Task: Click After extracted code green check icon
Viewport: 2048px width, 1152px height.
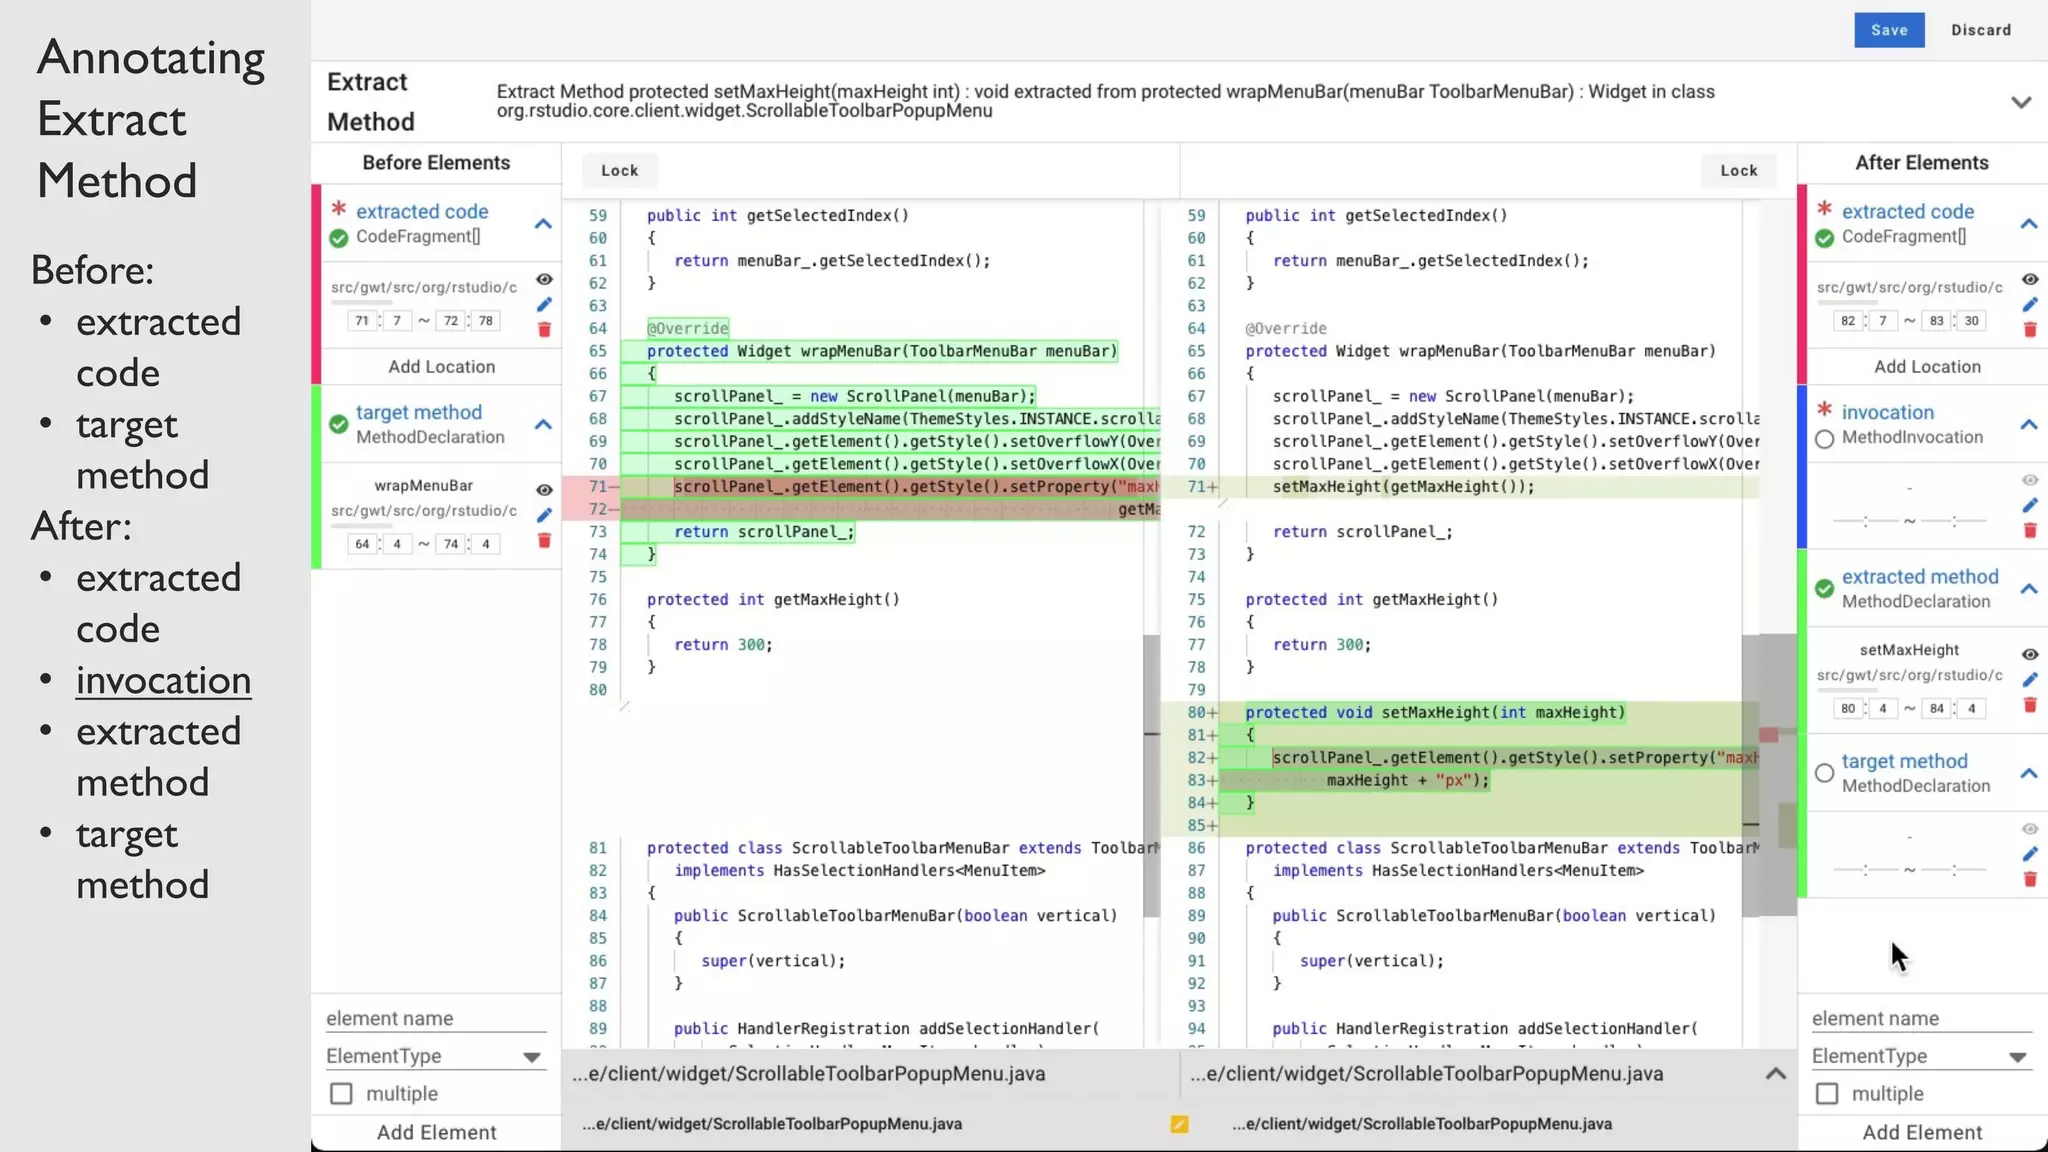Action: coord(1824,238)
